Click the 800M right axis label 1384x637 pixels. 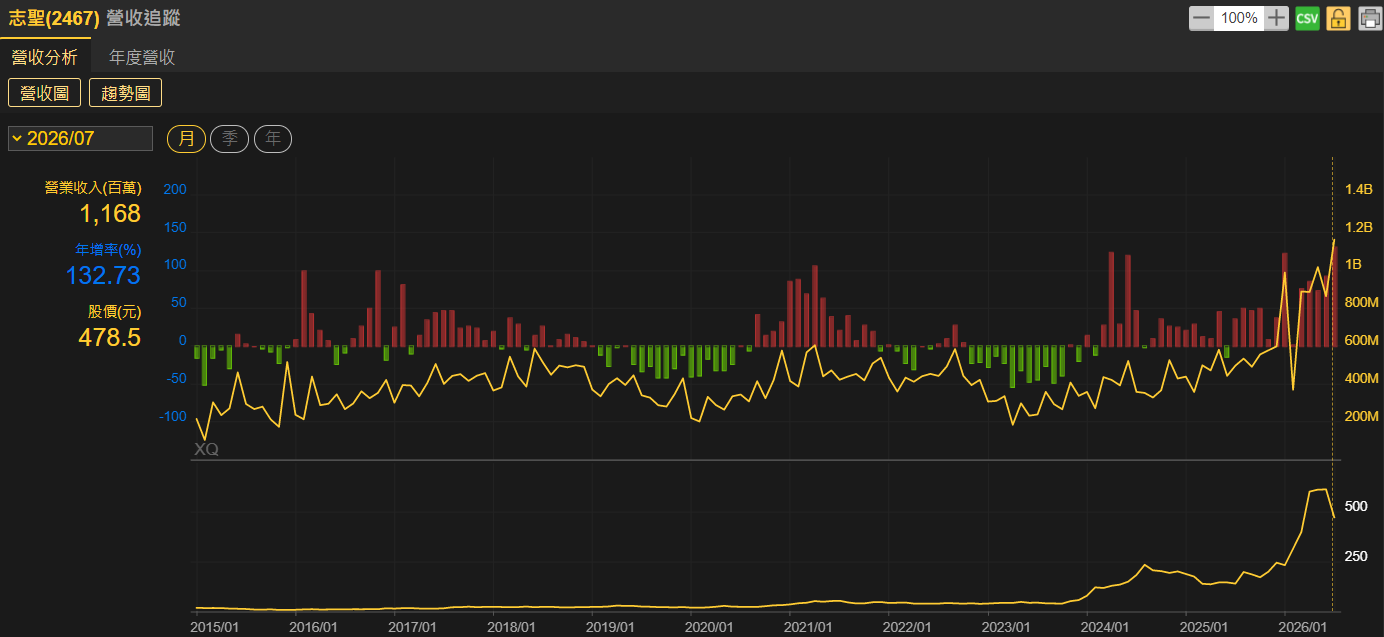[1362, 303]
